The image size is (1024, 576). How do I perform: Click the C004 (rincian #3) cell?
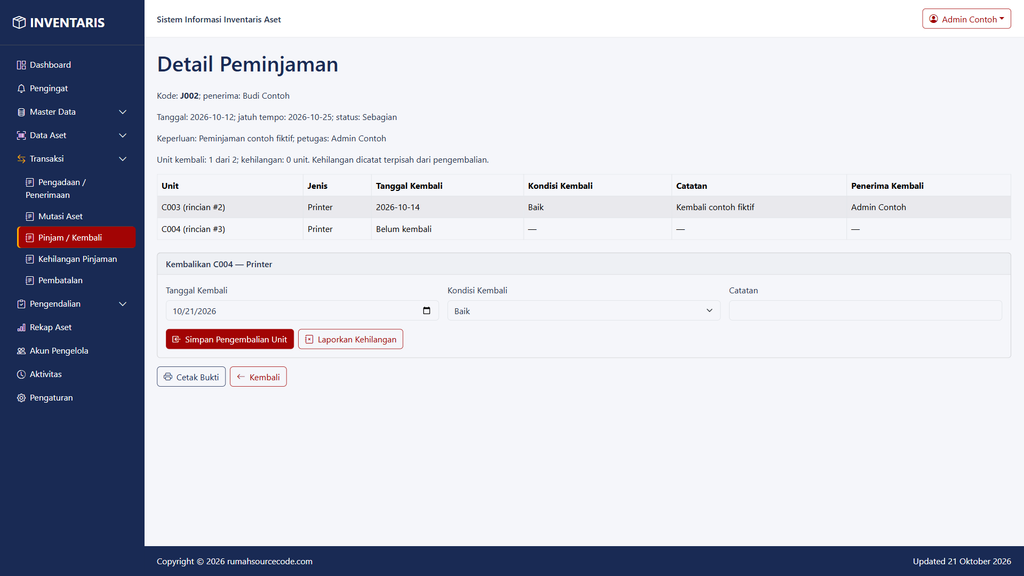(x=230, y=229)
